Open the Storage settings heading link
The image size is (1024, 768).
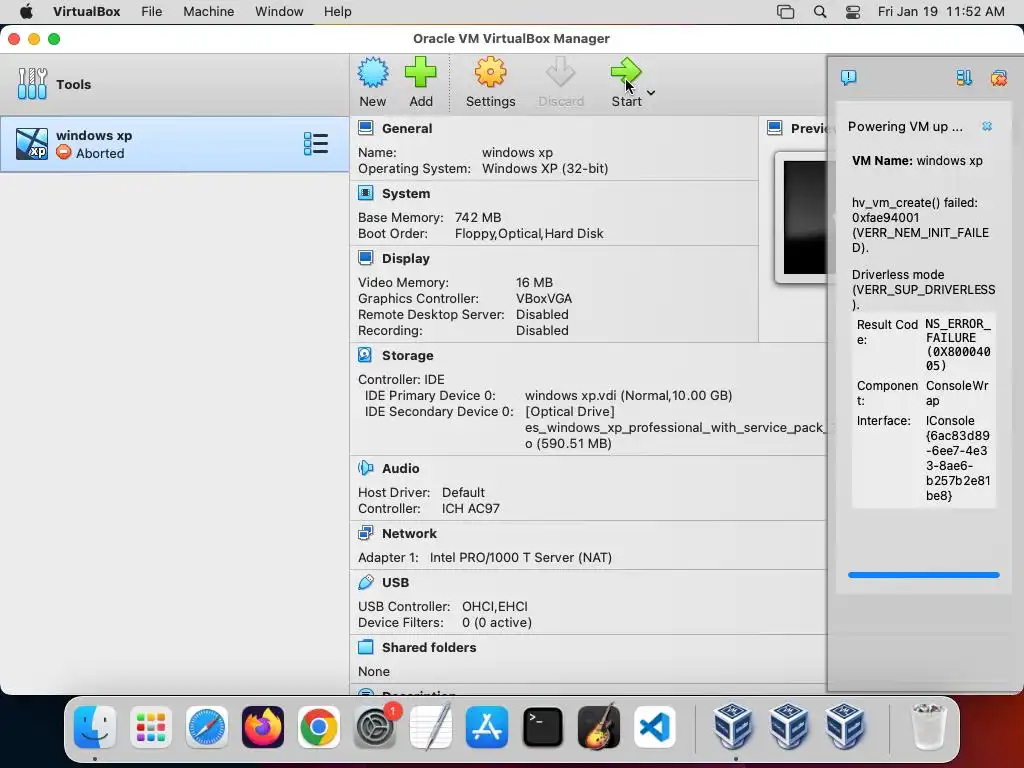(408, 355)
